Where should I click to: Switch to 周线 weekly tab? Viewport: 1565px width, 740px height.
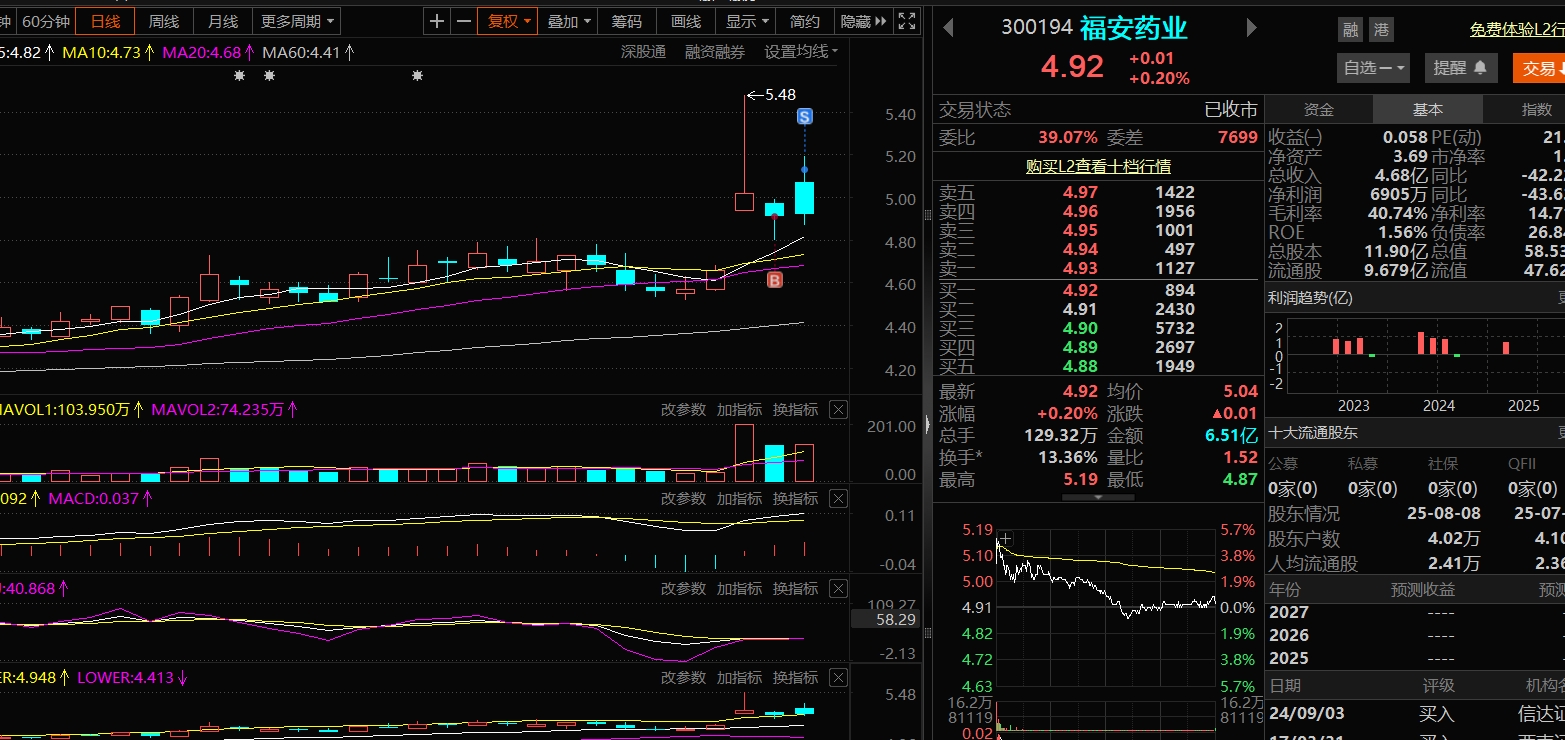click(x=164, y=21)
